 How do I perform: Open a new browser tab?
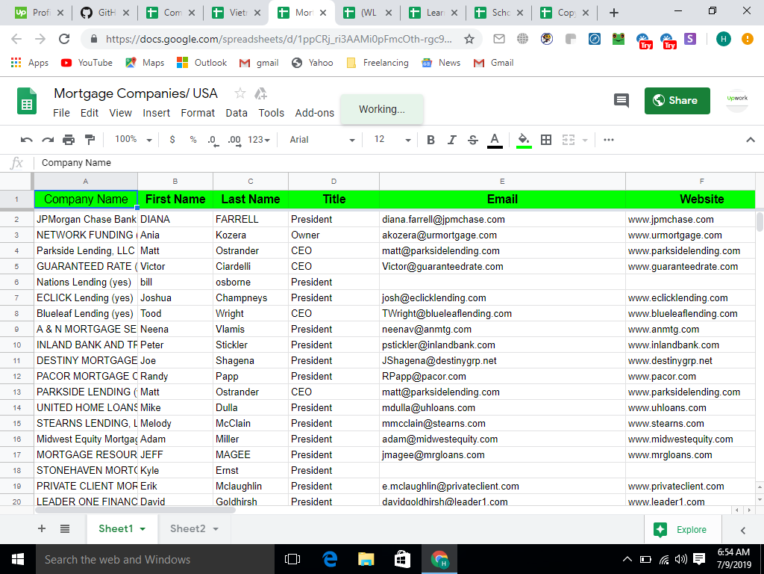pyautogui.click(x=614, y=13)
